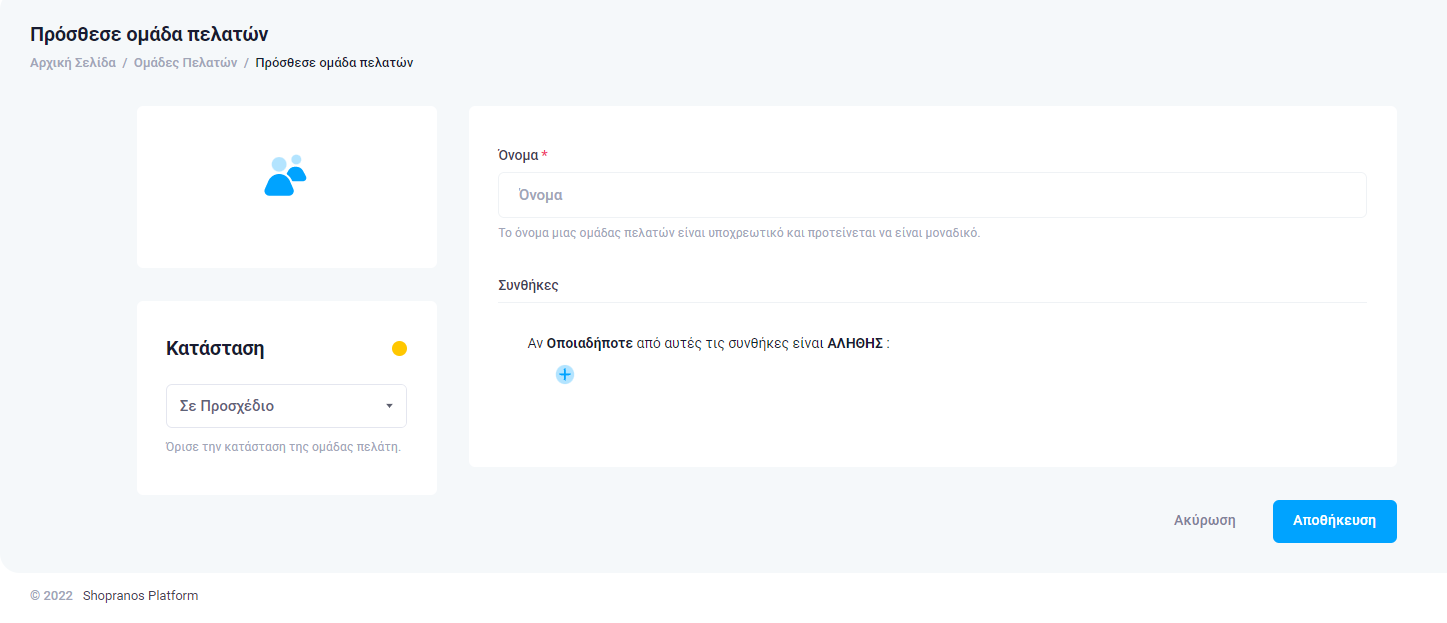
Task: Click the status dropdown caret arrow
Action: pyautogui.click(x=389, y=406)
